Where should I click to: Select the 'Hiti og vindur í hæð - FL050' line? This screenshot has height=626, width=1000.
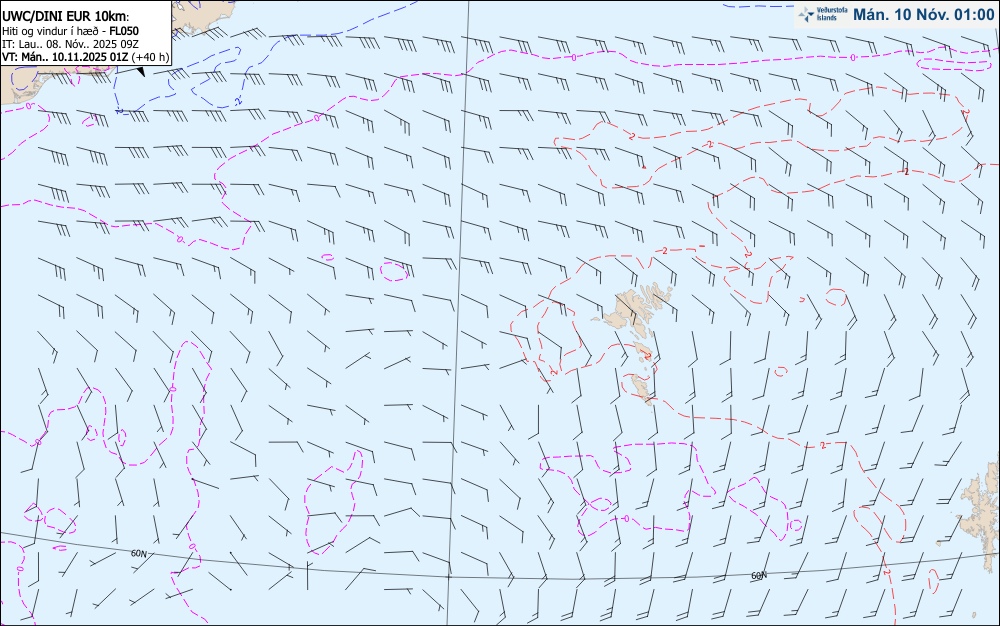point(70,31)
